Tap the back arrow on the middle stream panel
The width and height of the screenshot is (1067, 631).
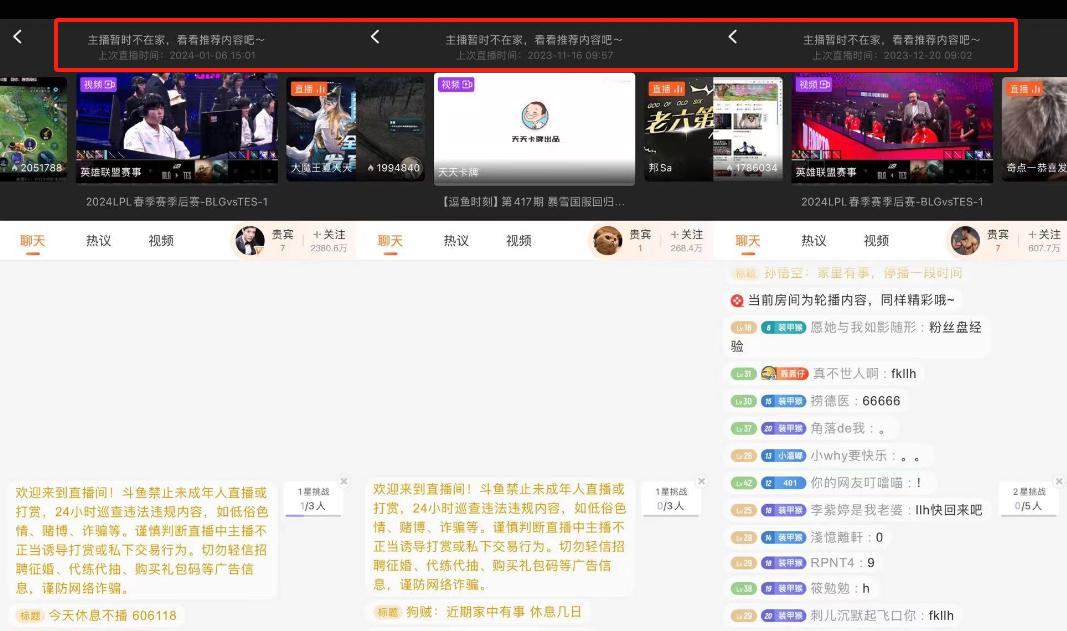point(375,36)
